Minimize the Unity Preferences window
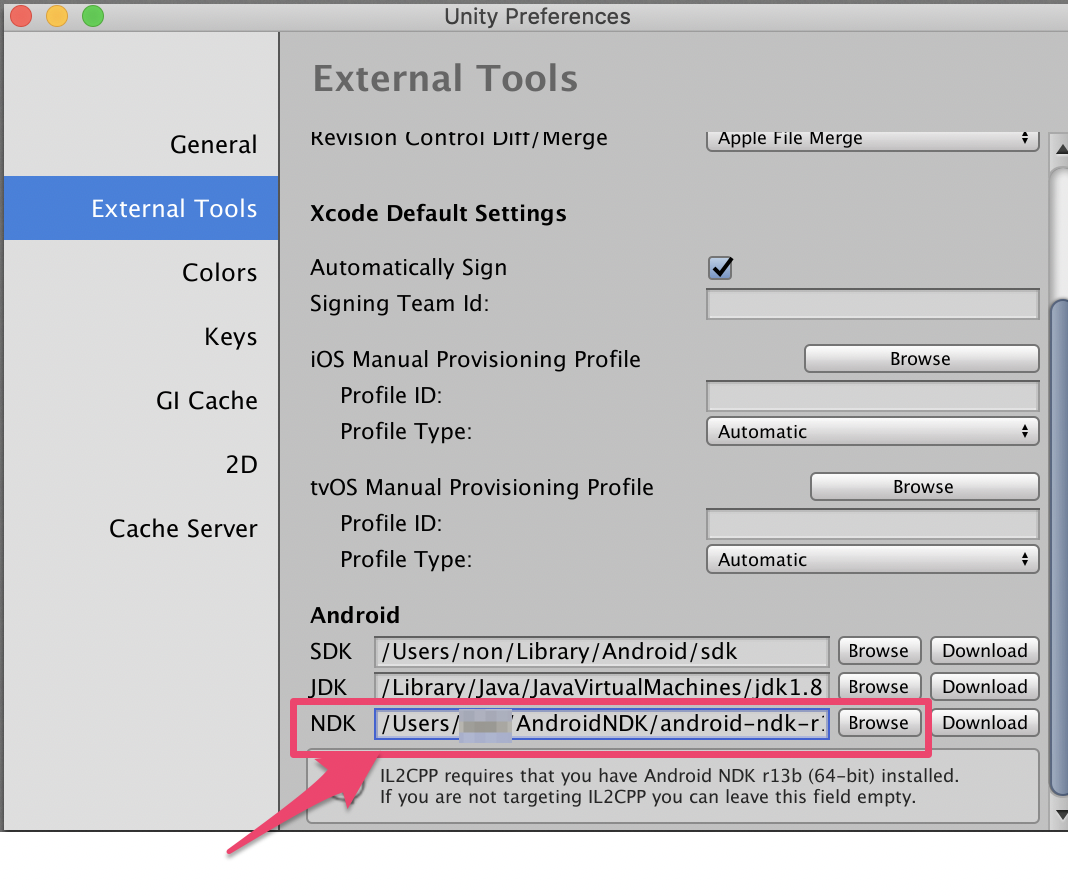Screen dimensions: 1068x896 57,16
